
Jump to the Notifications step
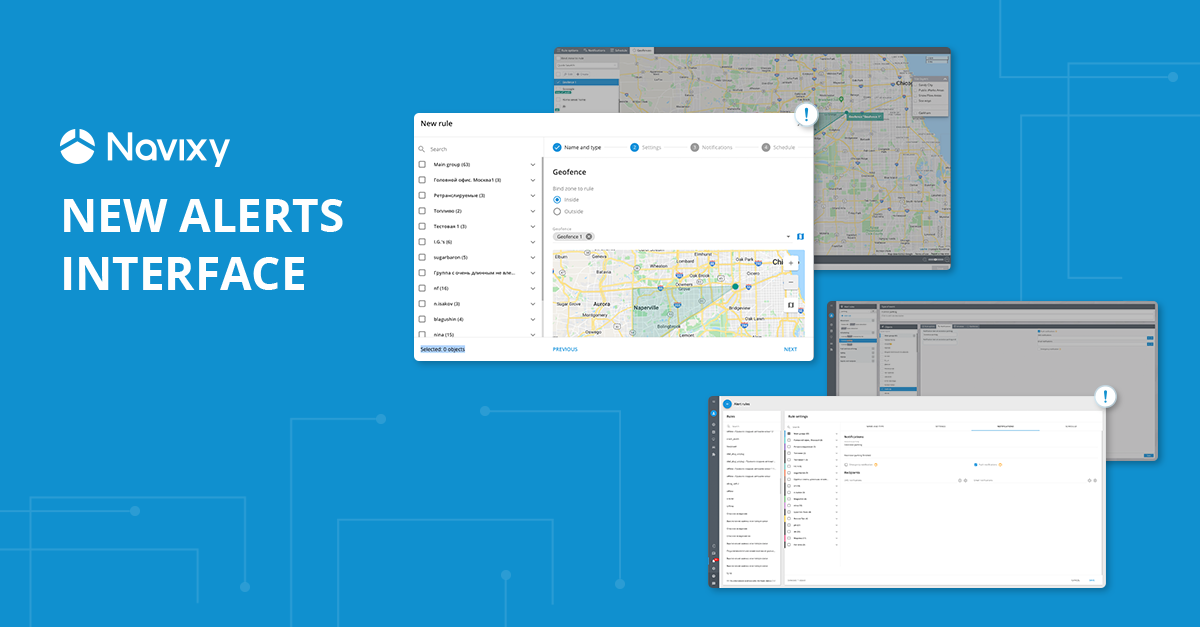click(711, 147)
